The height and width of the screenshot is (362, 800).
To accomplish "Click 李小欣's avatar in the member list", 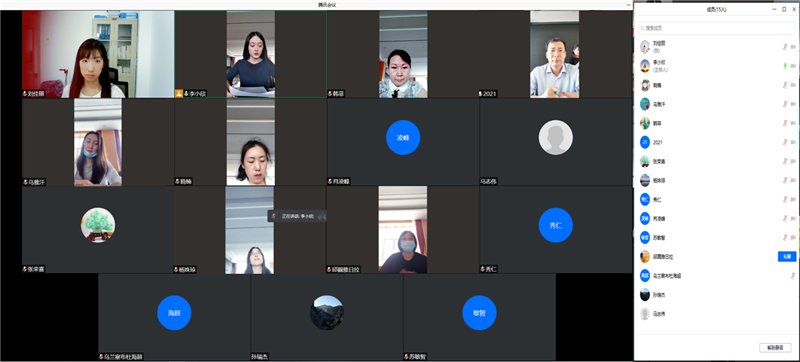I will (645, 66).
